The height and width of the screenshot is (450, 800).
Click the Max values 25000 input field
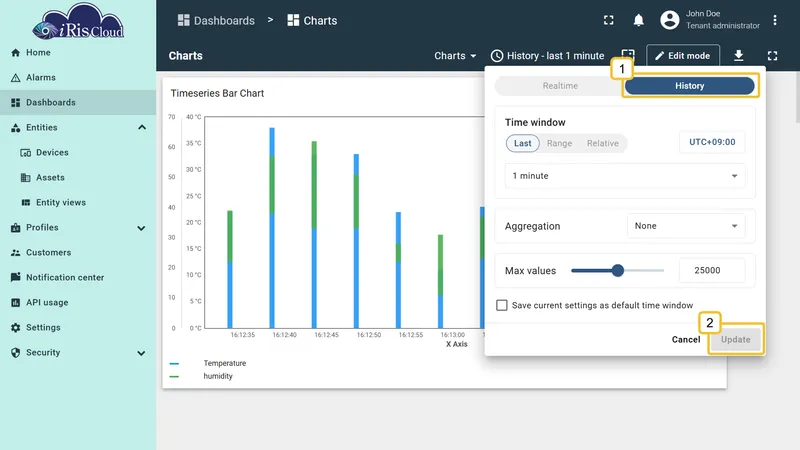tap(712, 270)
